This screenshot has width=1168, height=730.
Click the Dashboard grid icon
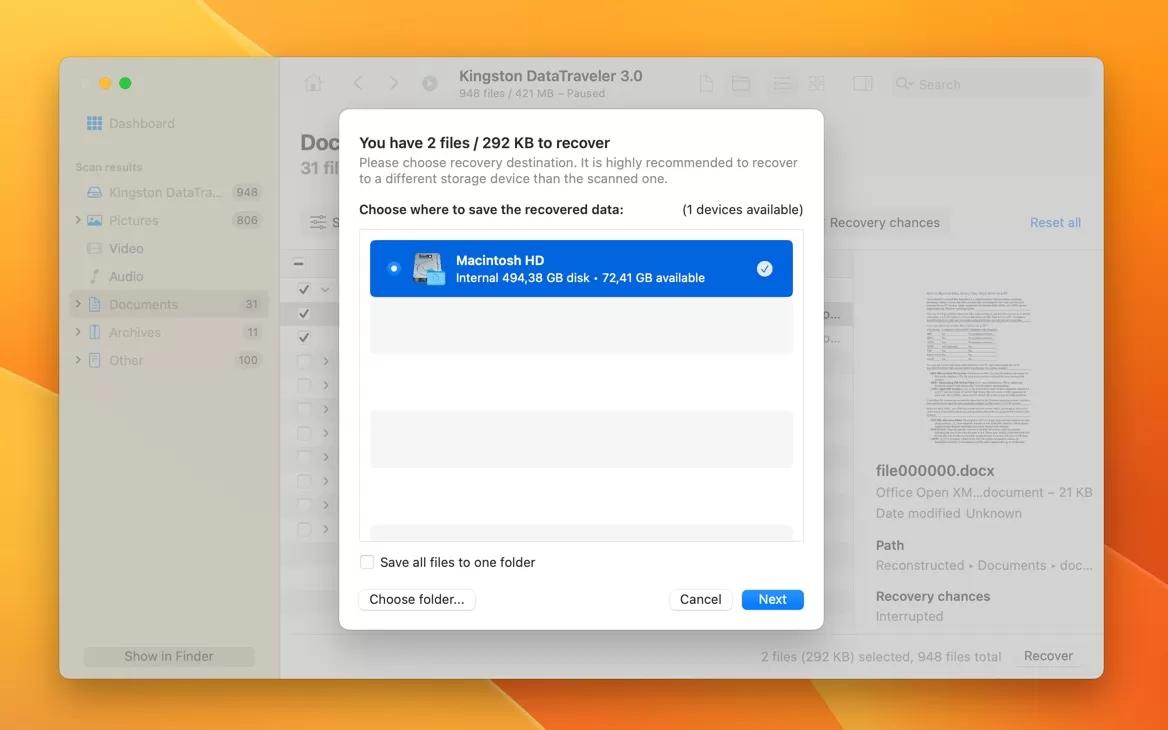[94, 124]
